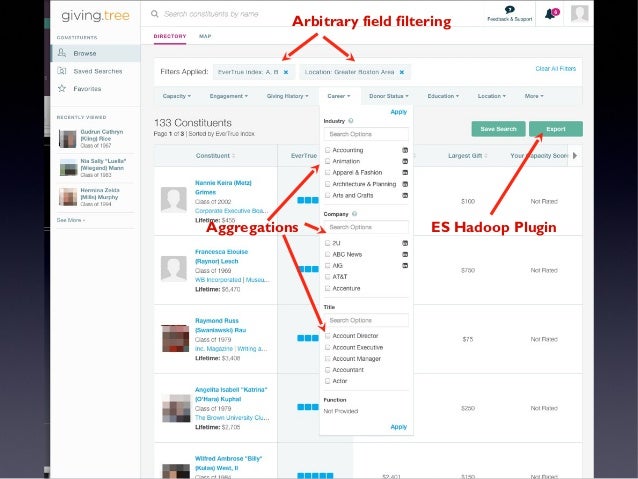
Task: Click the Company Search Options field
Action: click(366, 227)
